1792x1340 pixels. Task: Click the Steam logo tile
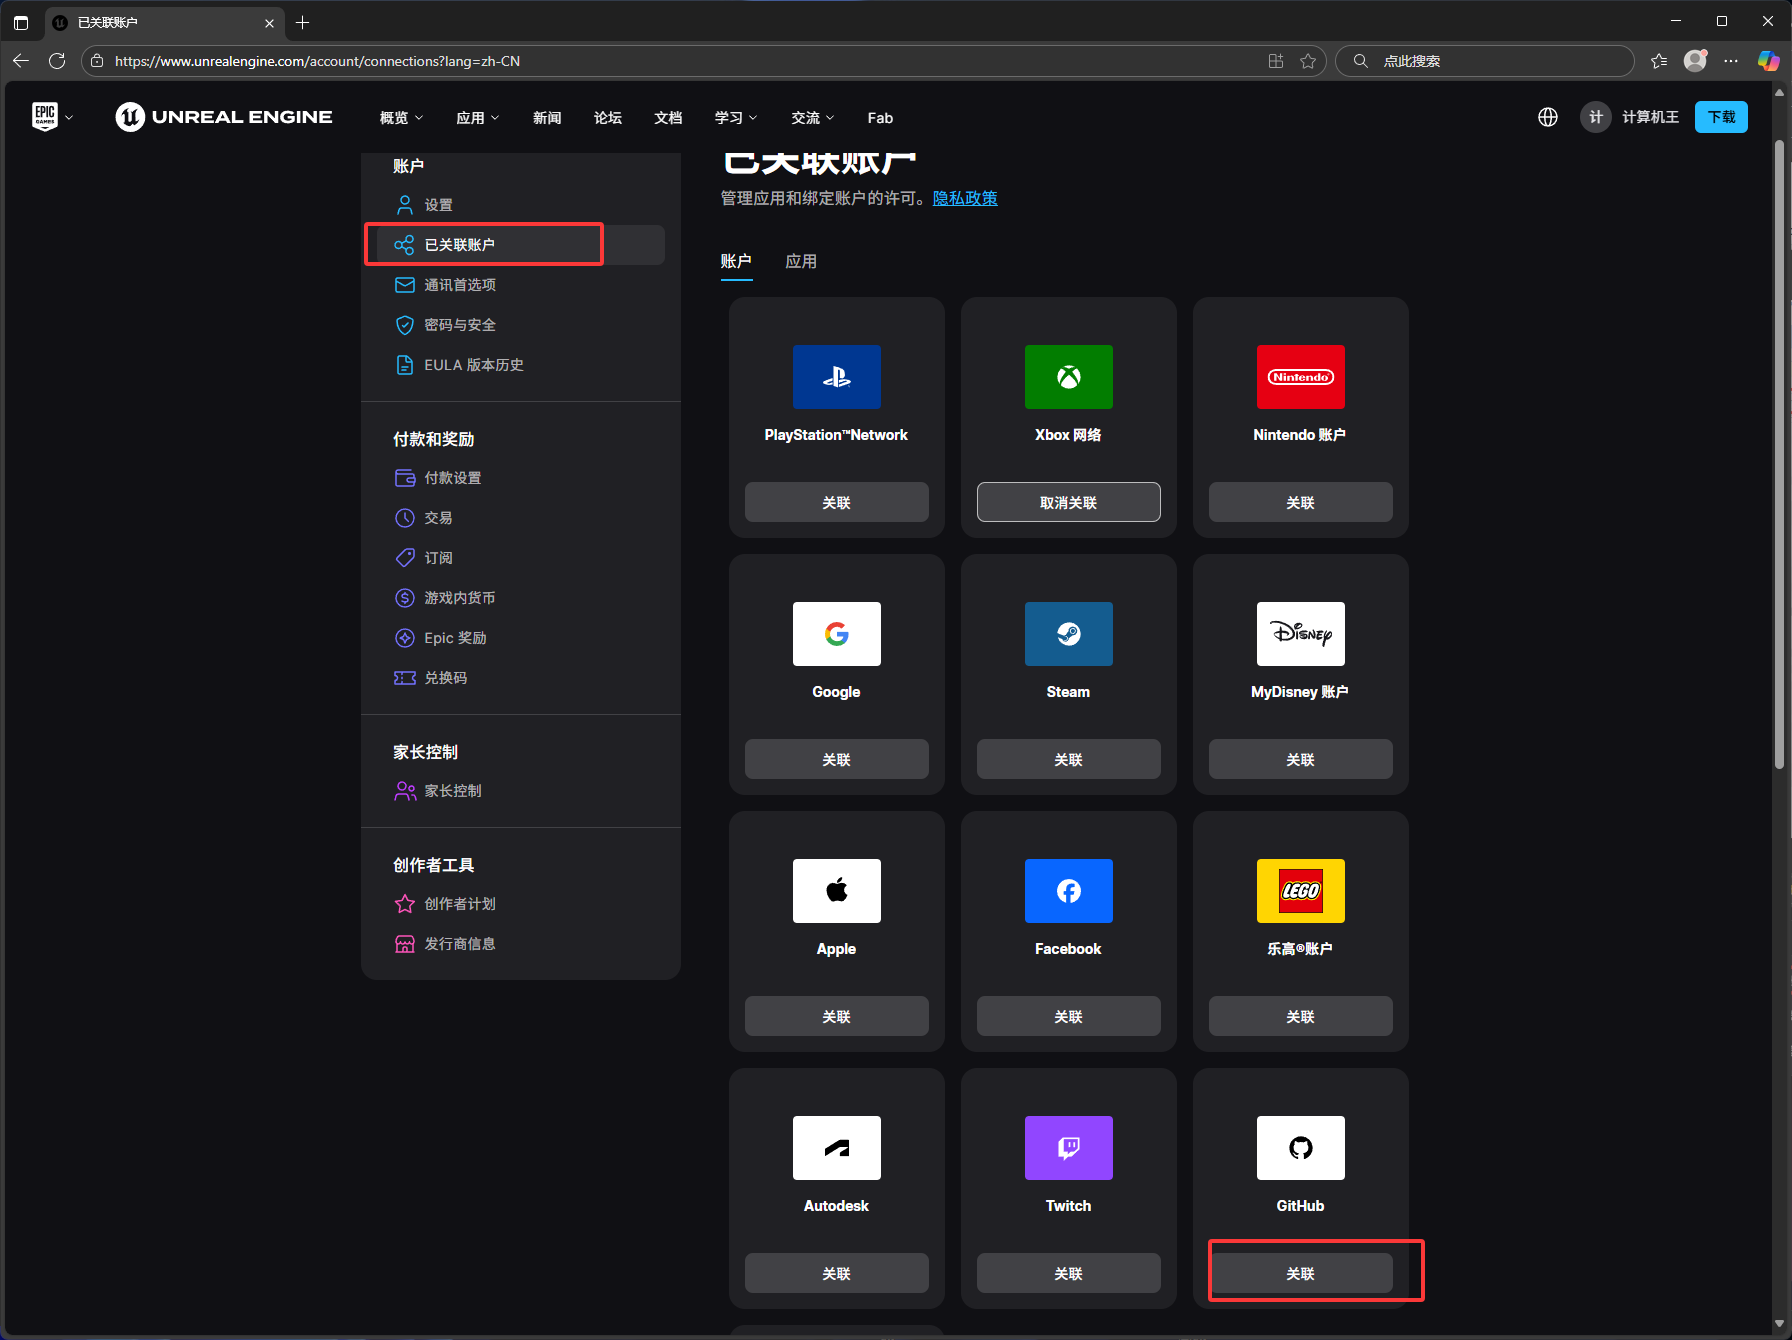coord(1069,634)
